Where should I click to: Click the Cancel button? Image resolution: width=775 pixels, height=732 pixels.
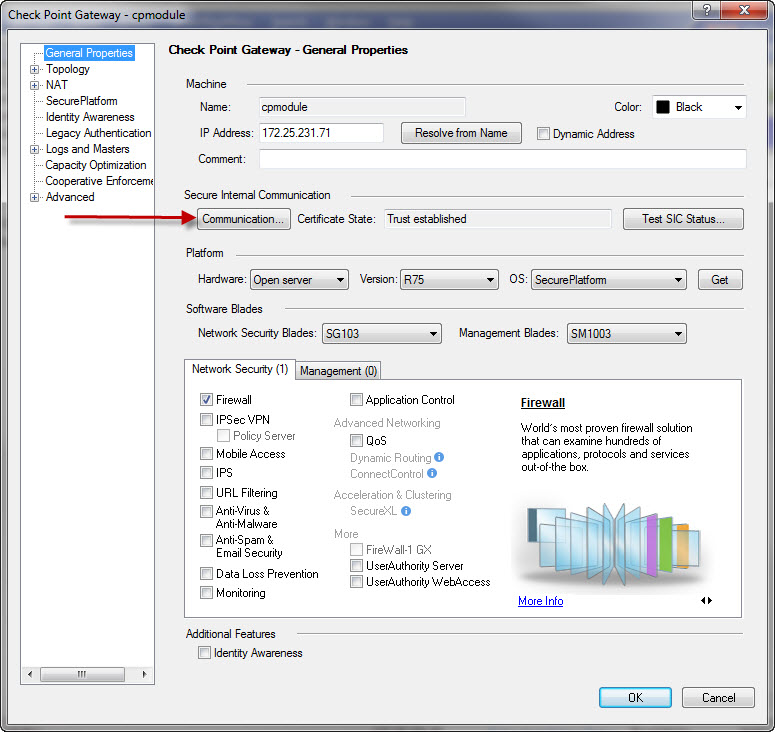(x=718, y=697)
